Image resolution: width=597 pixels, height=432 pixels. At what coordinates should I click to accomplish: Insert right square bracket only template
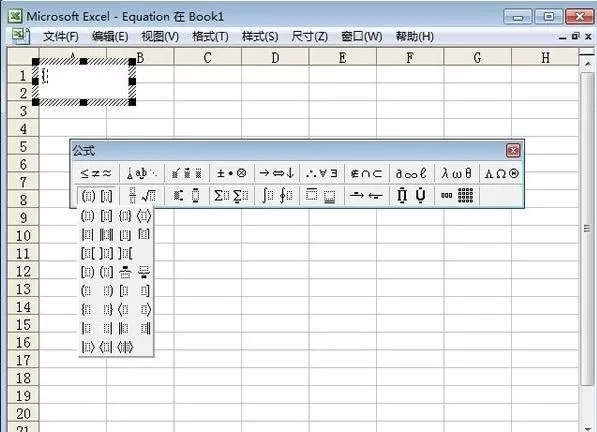145,291
